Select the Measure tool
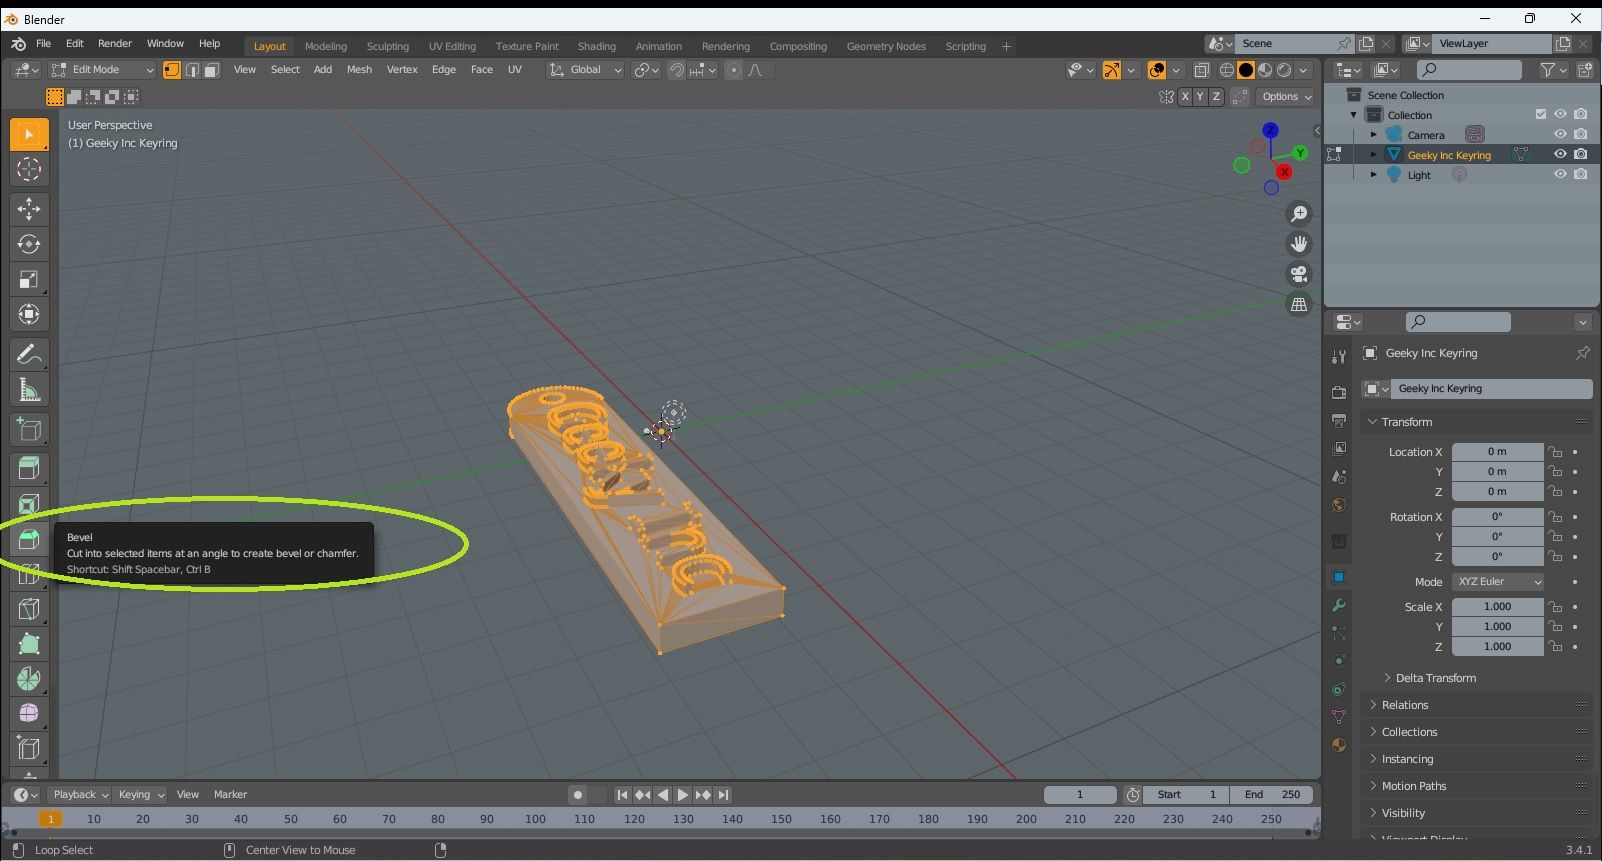This screenshot has height=861, width=1602. 29,390
